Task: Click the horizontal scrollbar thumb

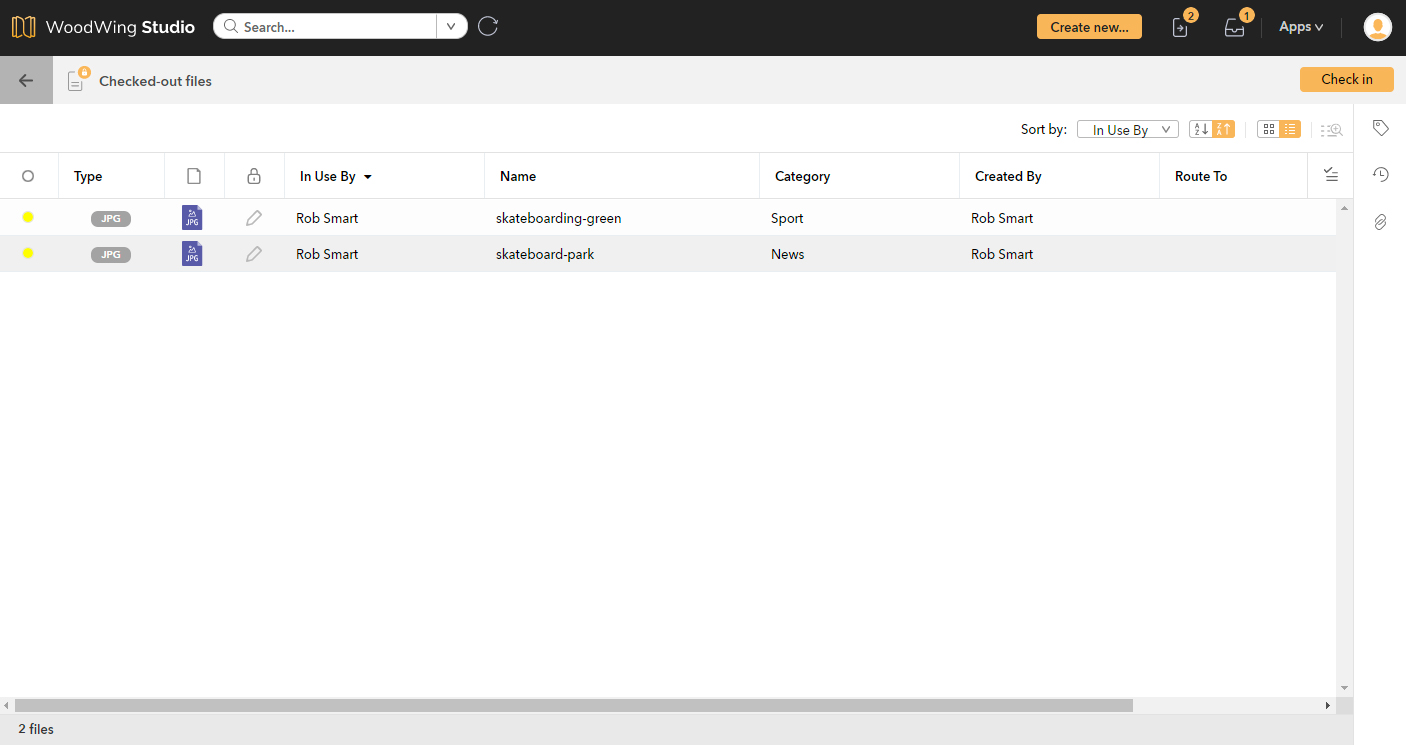Action: click(x=574, y=705)
